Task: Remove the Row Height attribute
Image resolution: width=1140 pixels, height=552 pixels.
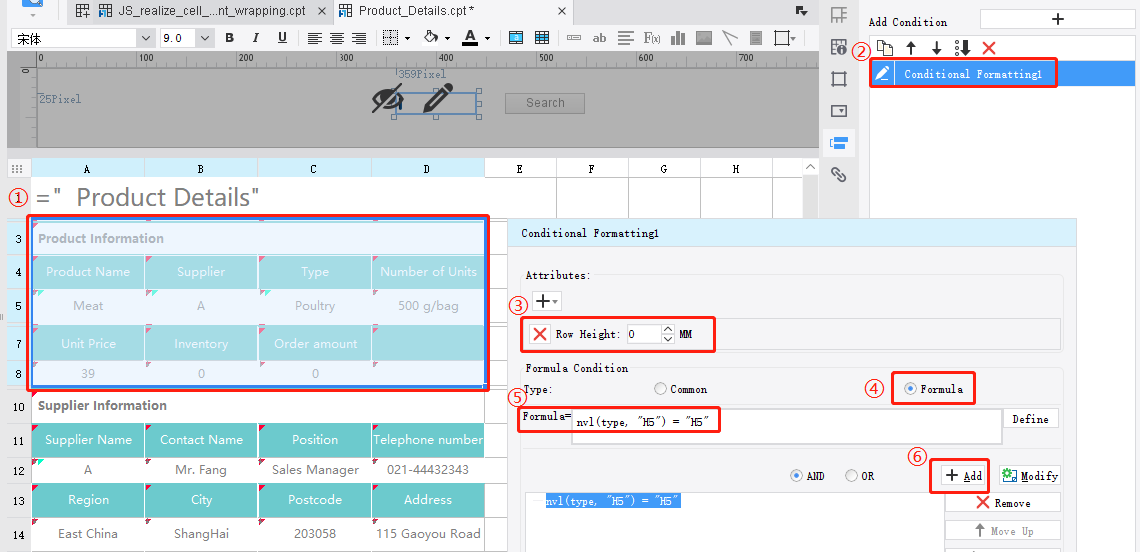Action: coord(539,335)
